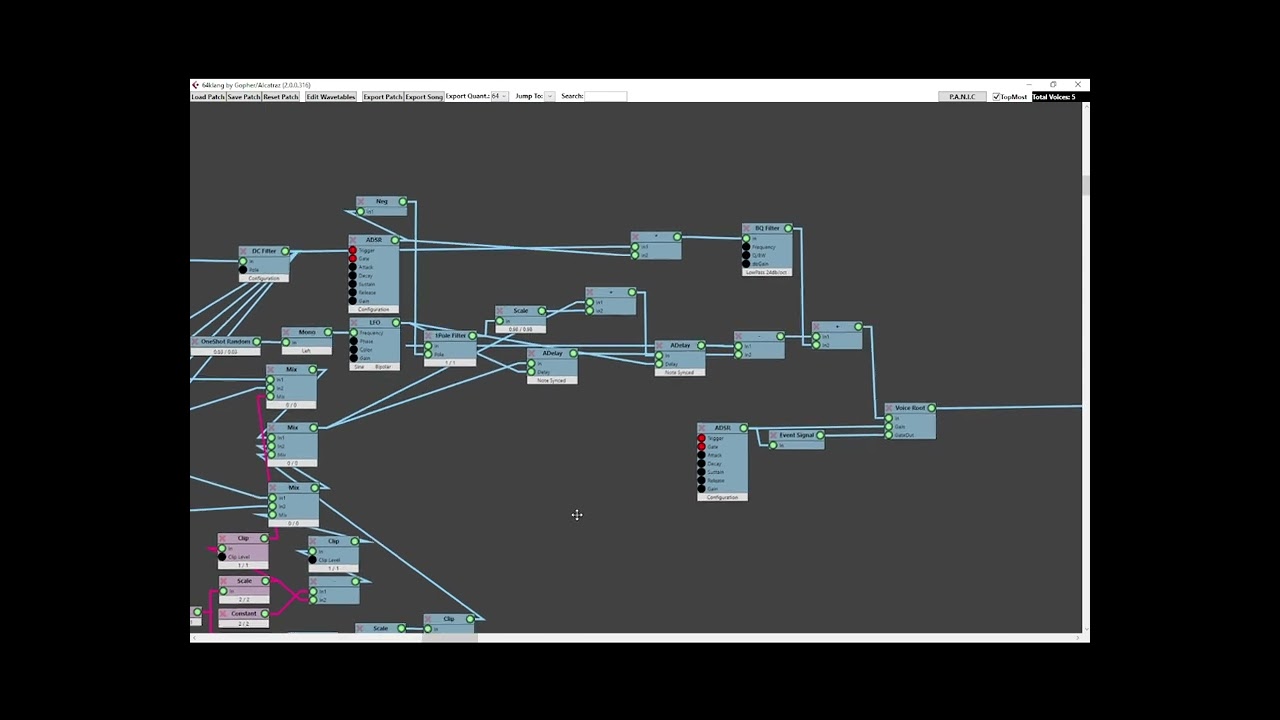Screen dimensions: 1280x720
Task: Click the Reset Patch button
Action: coord(281,97)
